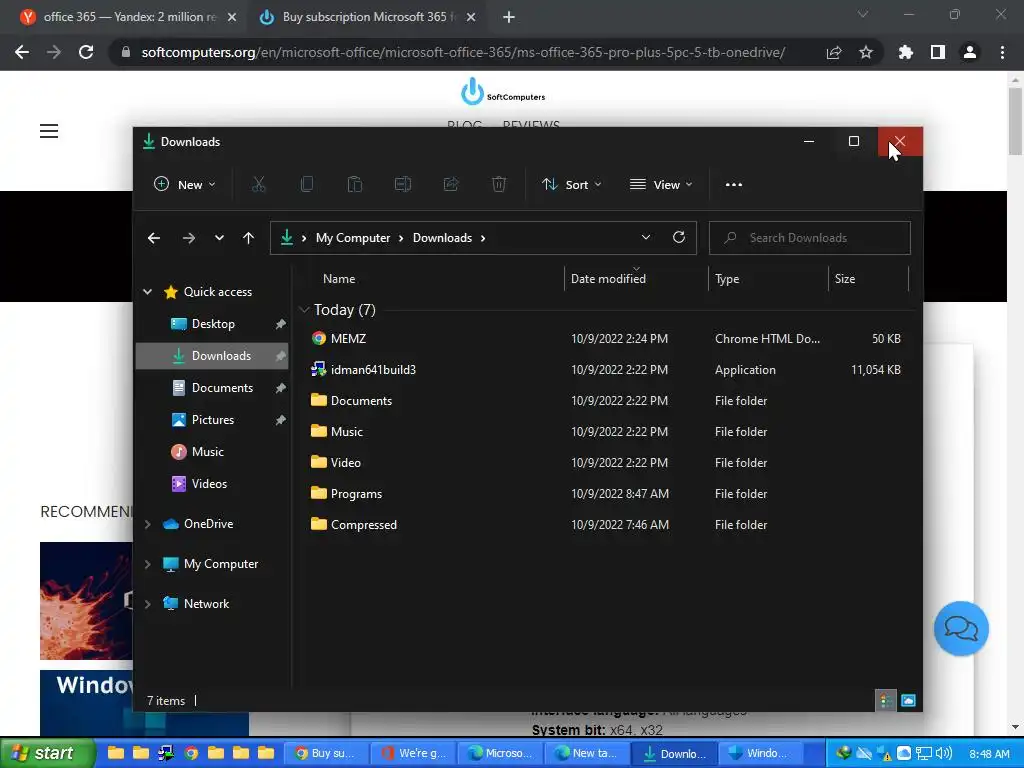Open Desktop in Quick access

(213, 324)
